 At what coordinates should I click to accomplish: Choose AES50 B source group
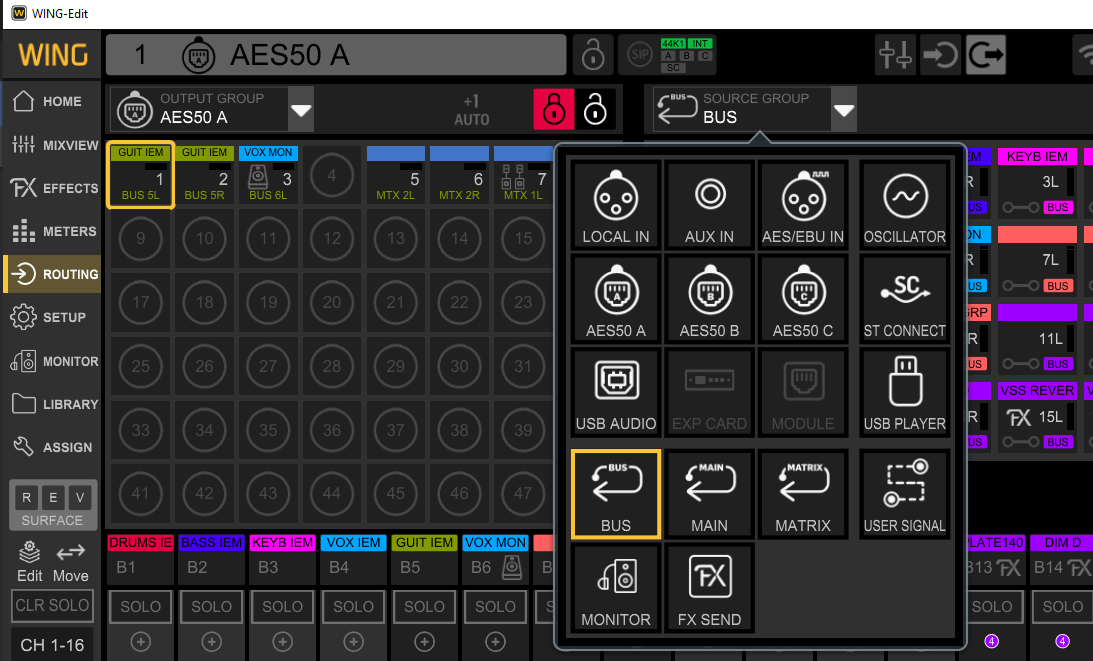click(x=709, y=298)
